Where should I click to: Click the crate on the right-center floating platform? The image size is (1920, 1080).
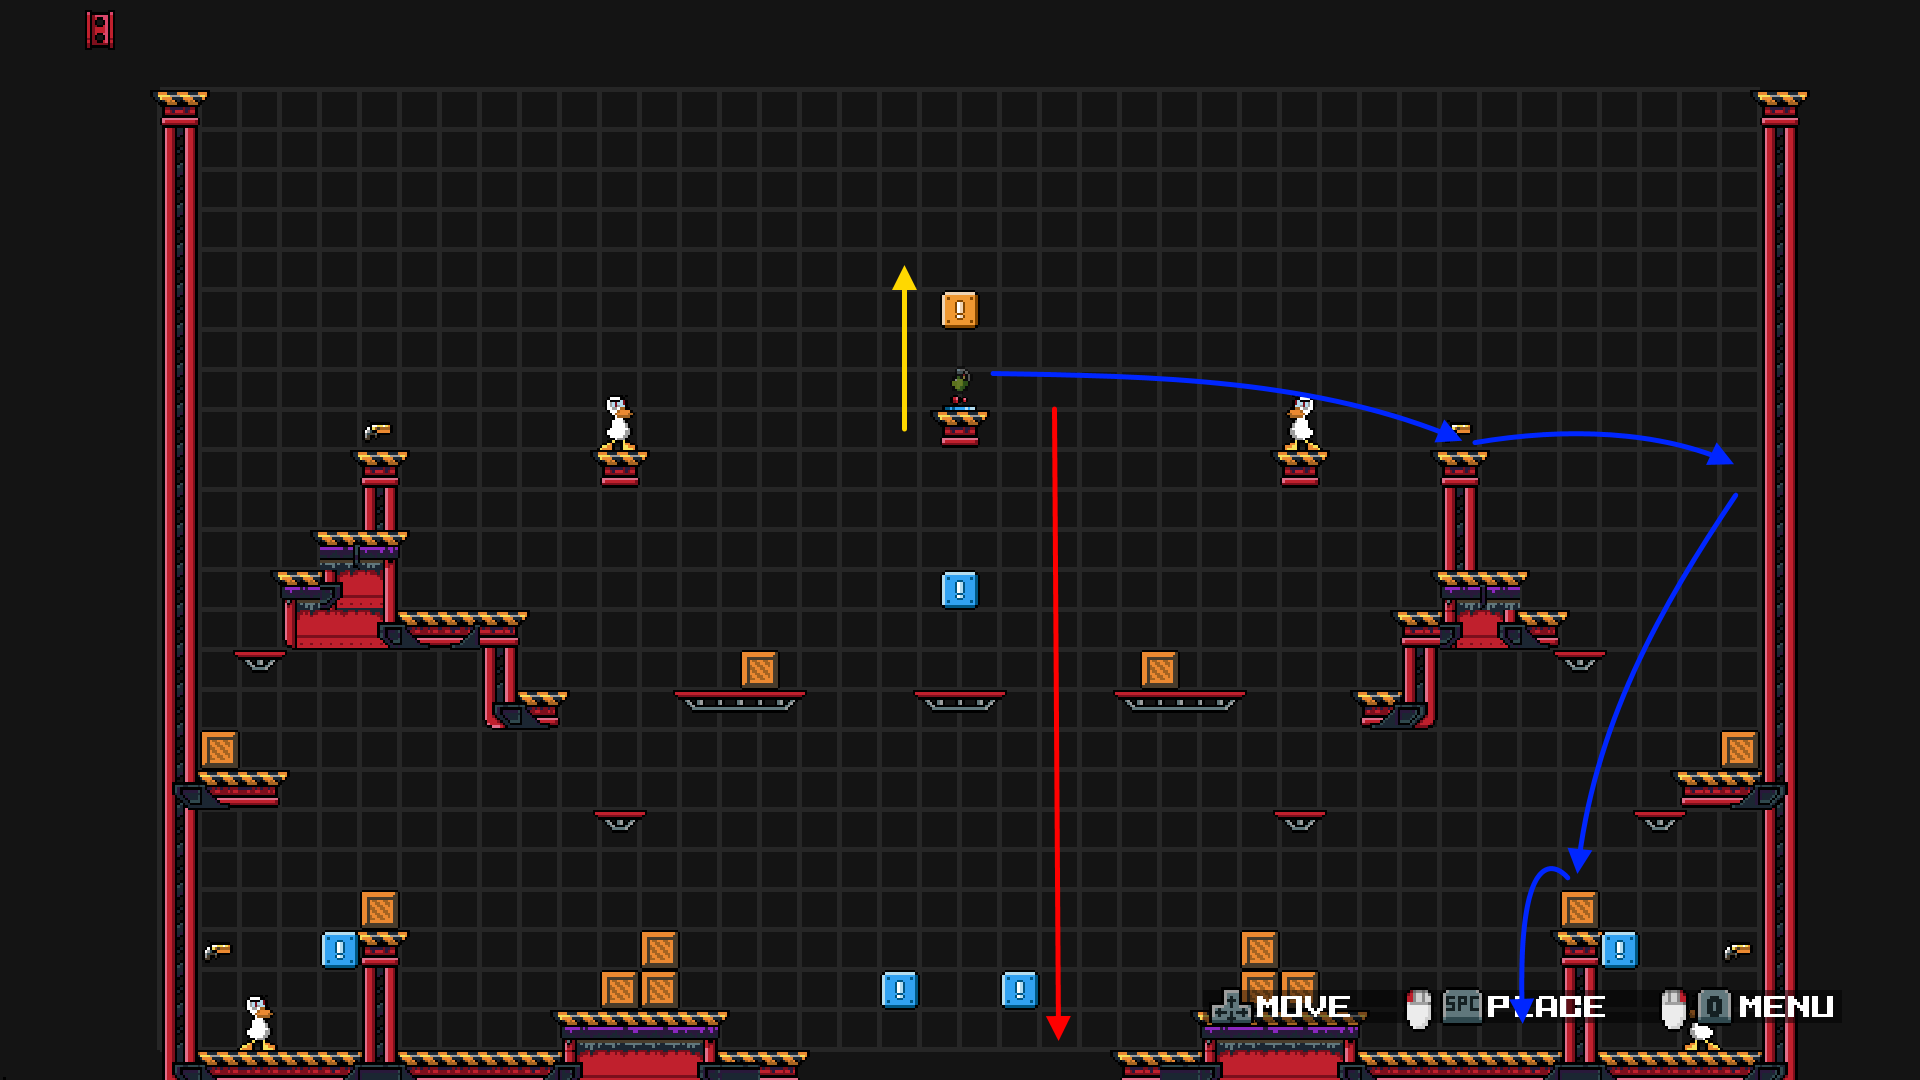click(1159, 670)
